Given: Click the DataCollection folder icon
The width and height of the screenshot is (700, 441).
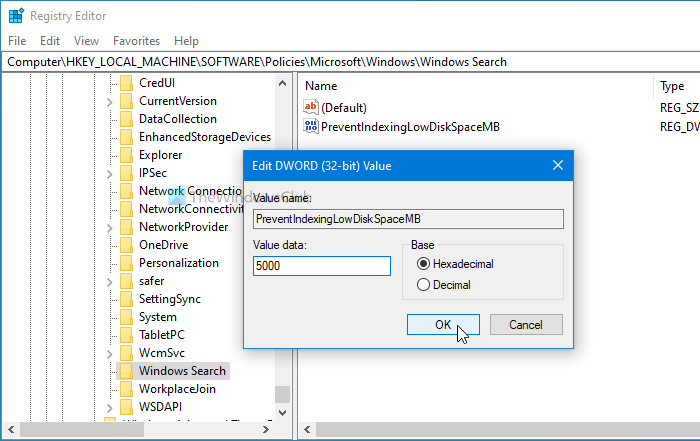Looking at the screenshot, I should click(x=126, y=119).
